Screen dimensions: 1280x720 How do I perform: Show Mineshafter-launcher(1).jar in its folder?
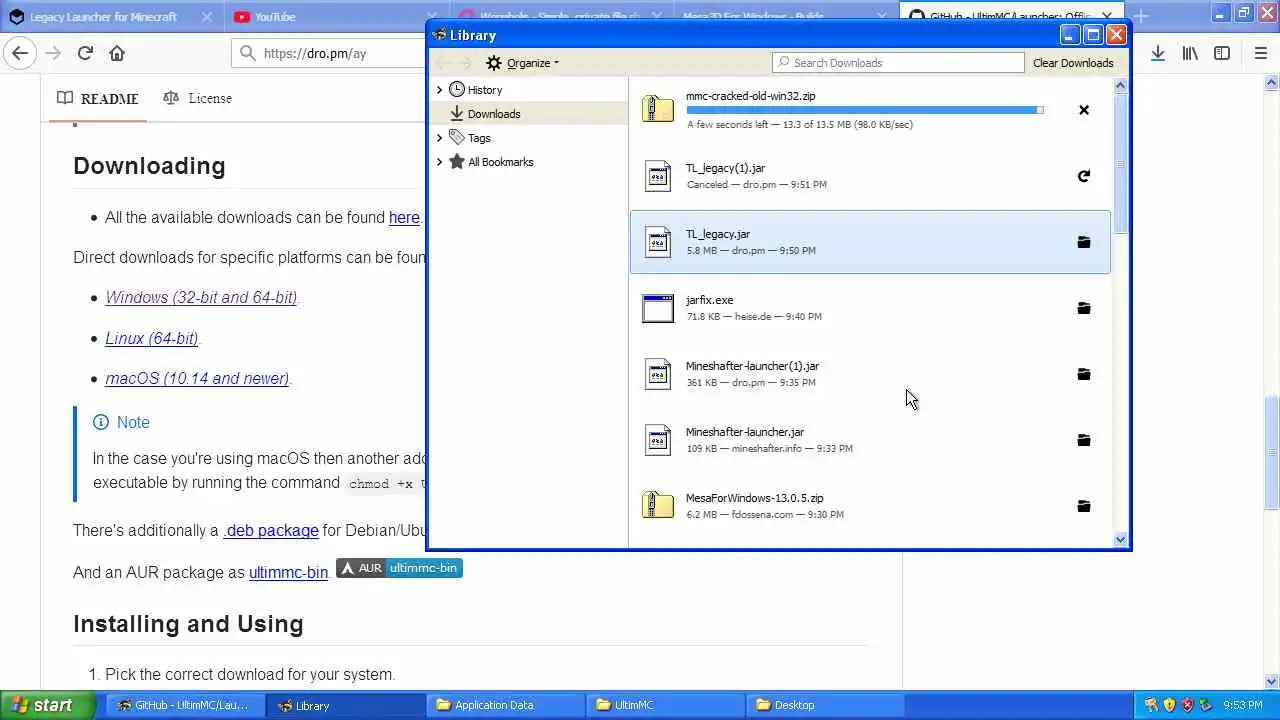pos(1083,374)
